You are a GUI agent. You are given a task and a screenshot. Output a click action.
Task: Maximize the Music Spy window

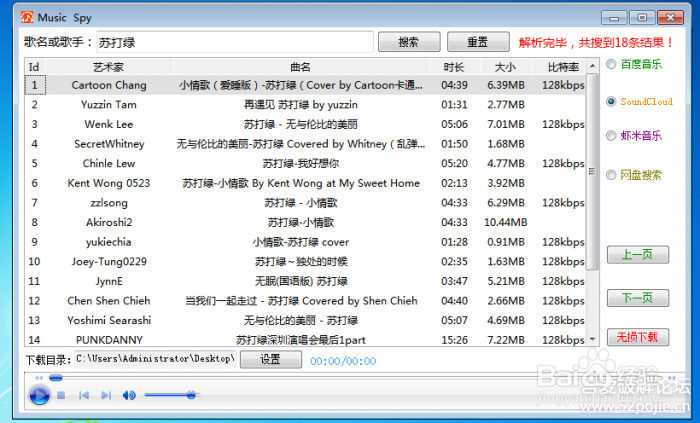click(x=642, y=18)
